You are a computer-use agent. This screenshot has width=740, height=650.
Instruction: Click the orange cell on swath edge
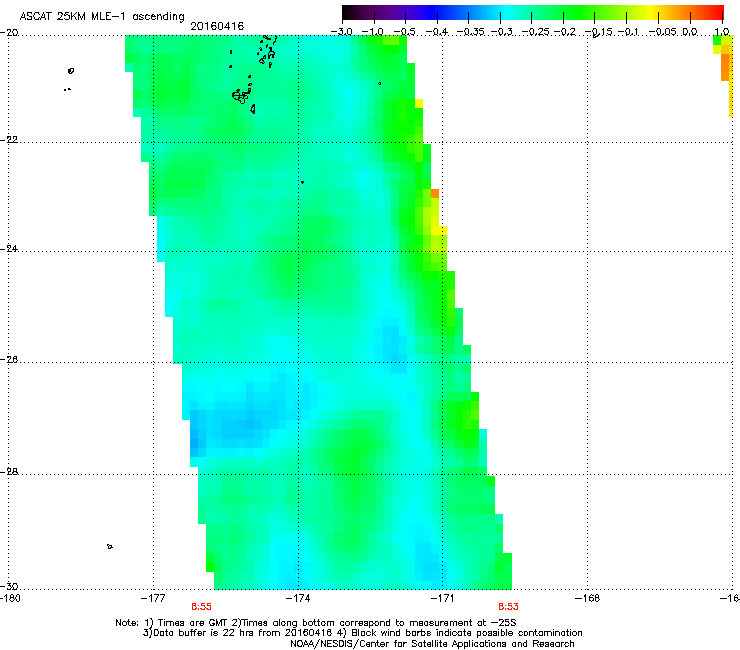click(x=435, y=194)
